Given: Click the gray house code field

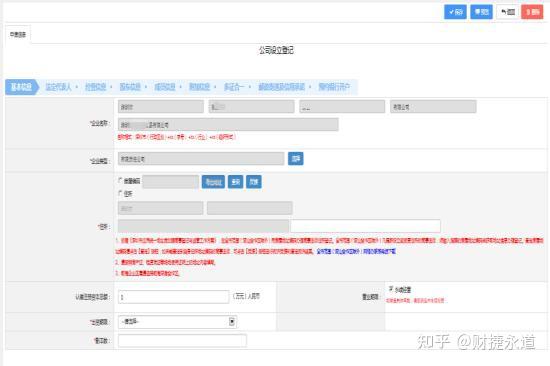Looking at the screenshot, I should click(170, 182).
